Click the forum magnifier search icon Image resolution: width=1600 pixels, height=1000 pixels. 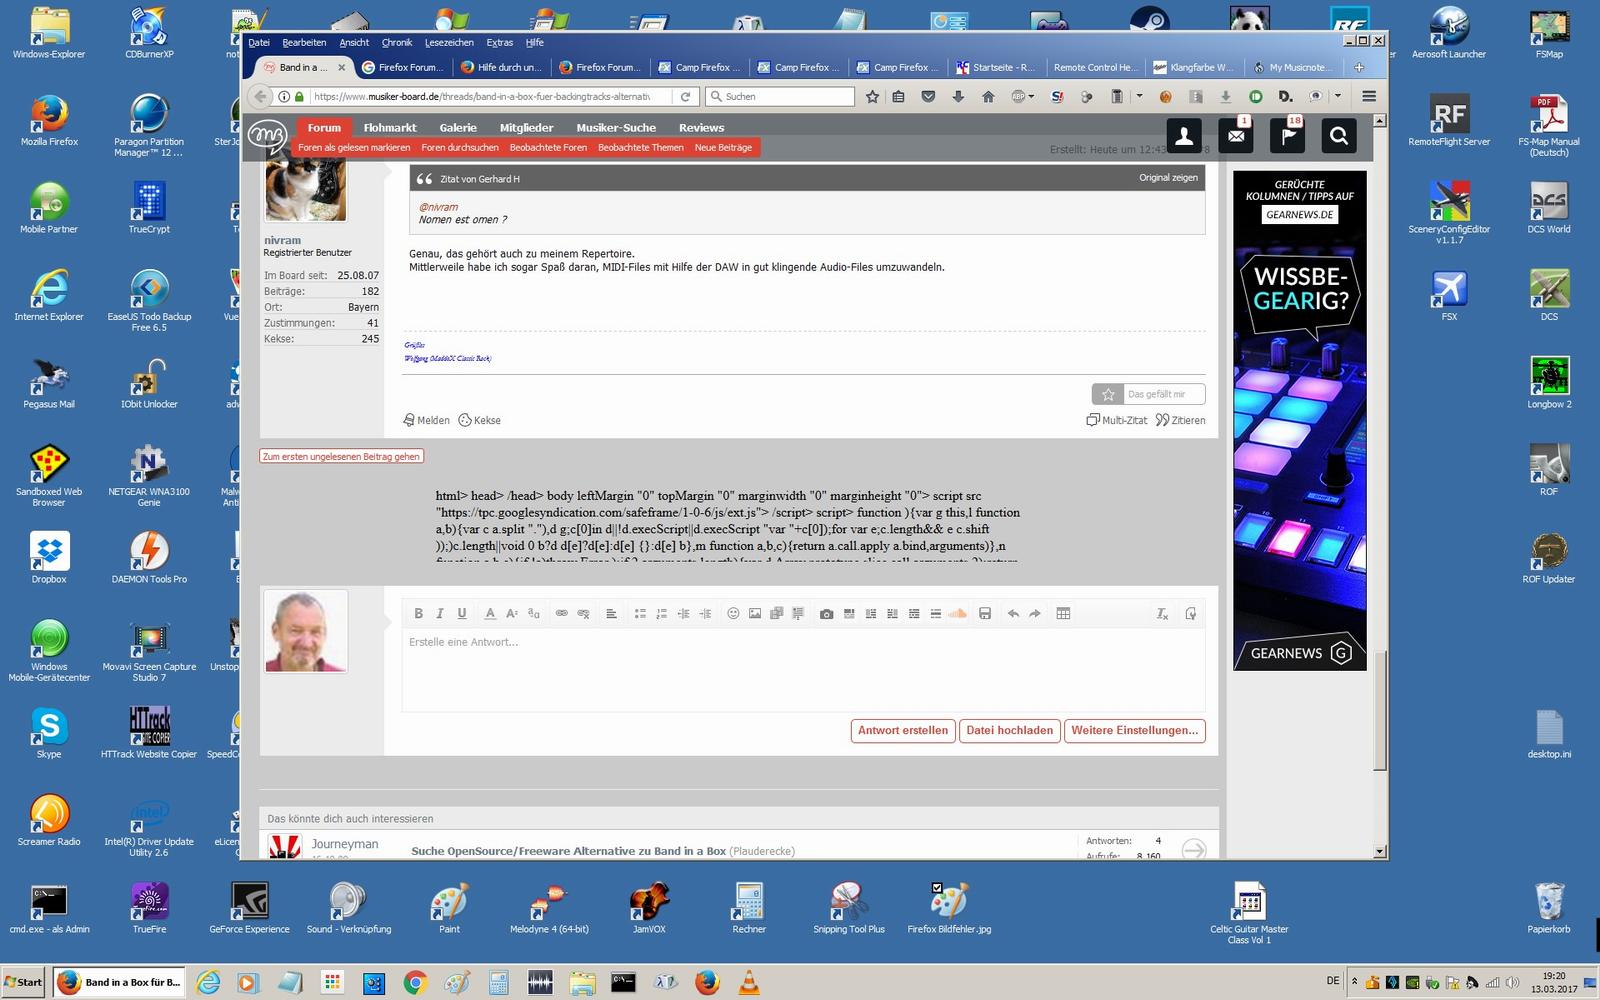pyautogui.click(x=1339, y=136)
